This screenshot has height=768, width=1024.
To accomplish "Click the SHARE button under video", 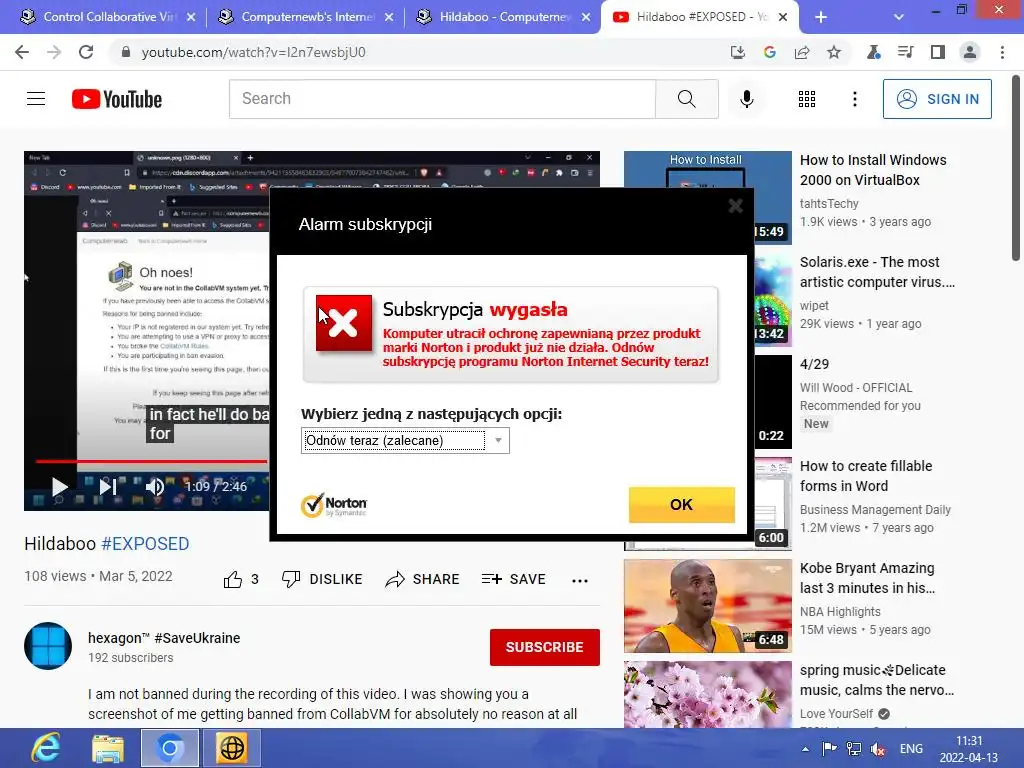I will click(x=423, y=579).
